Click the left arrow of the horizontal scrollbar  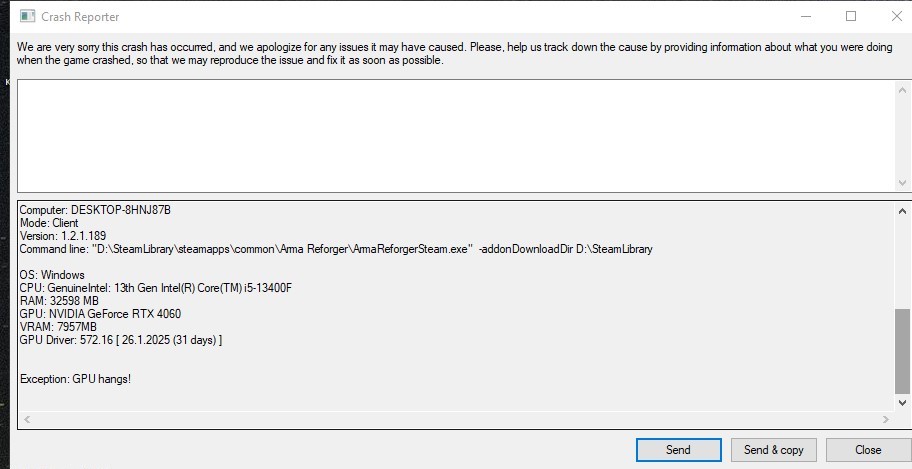point(26,420)
